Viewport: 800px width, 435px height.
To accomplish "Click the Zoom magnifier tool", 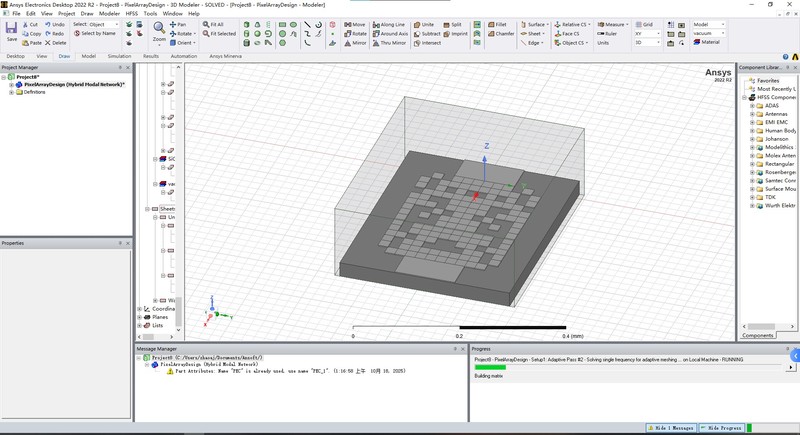I will point(159,30).
